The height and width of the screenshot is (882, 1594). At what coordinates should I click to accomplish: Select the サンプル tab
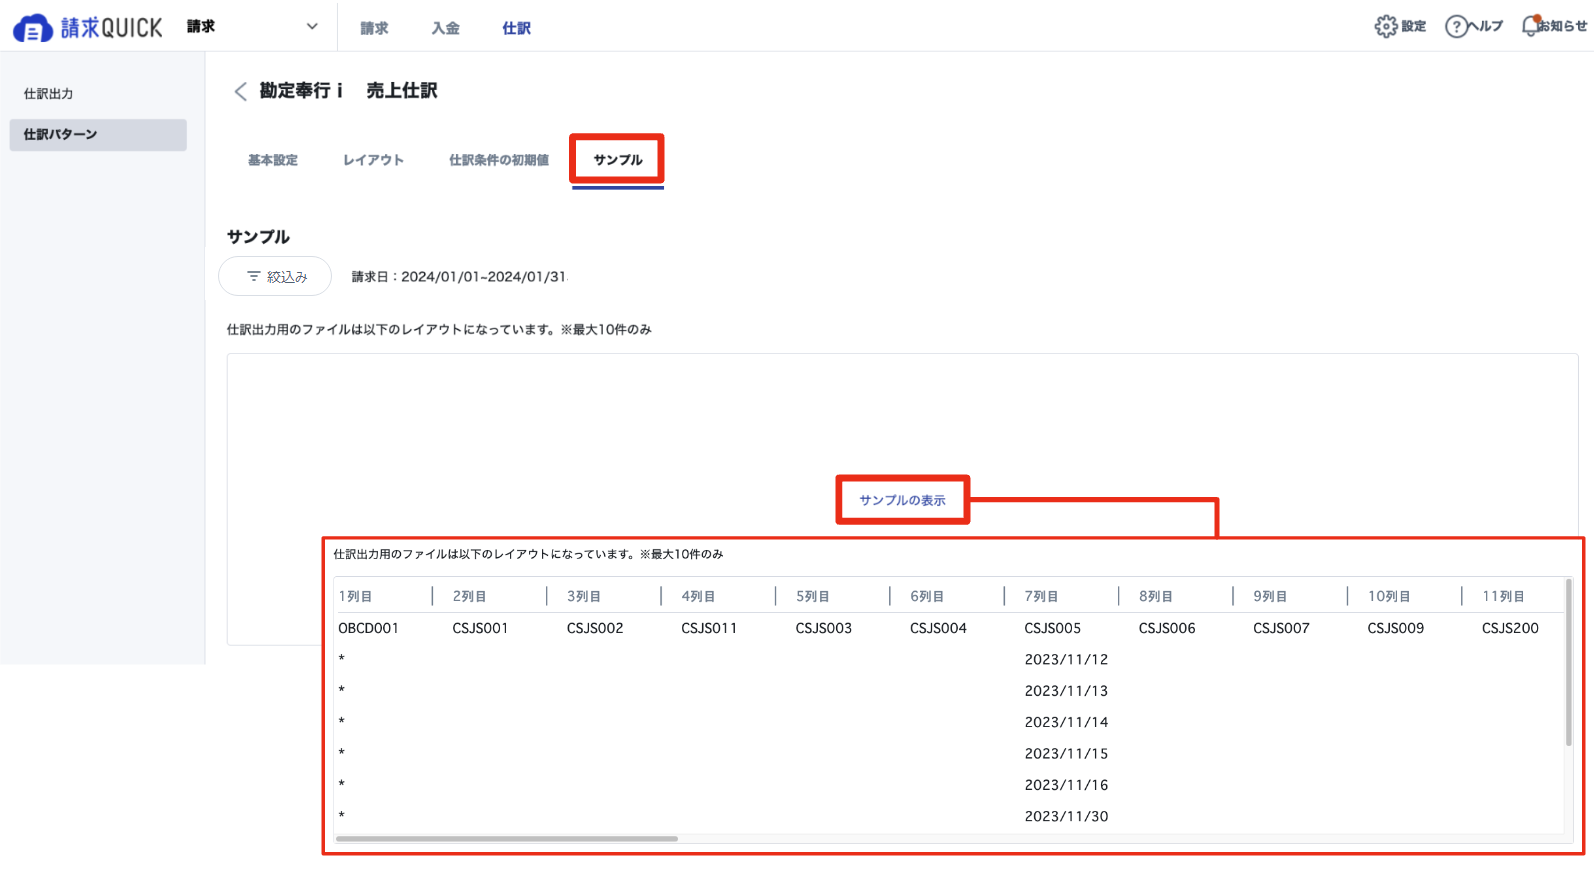[618, 160]
